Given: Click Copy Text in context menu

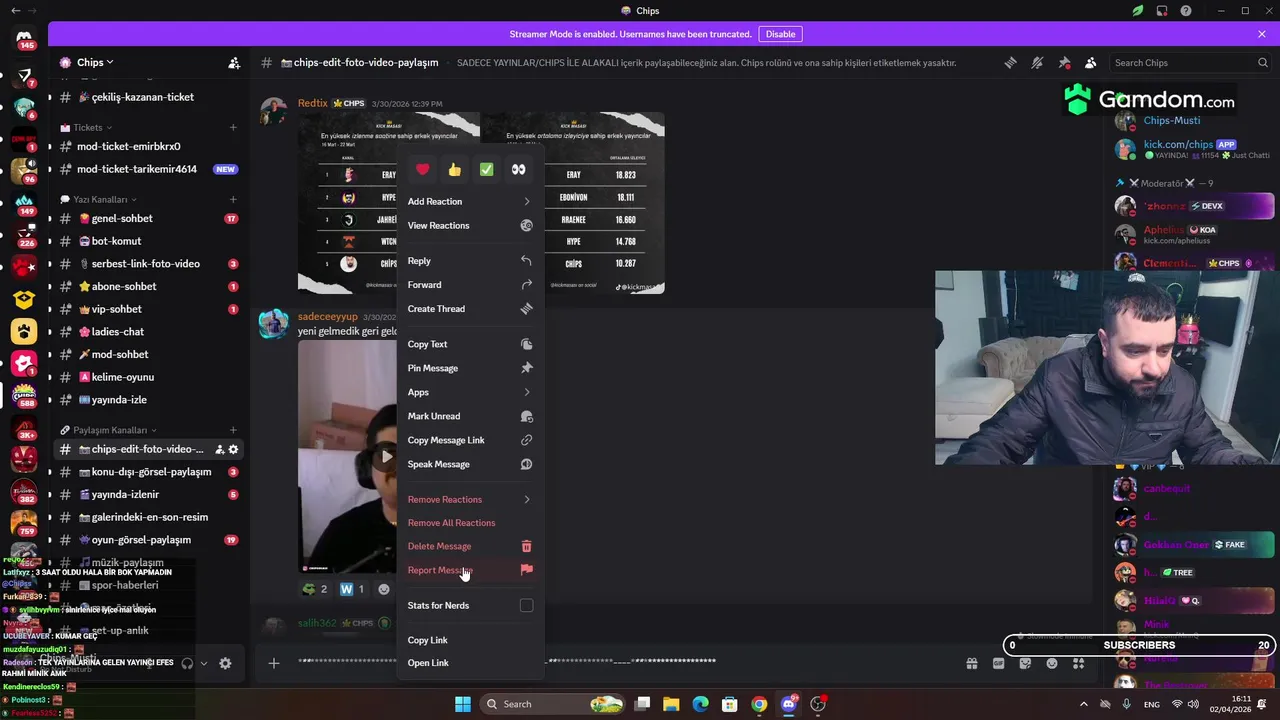Looking at the screenshot, I should pos(470,344).
